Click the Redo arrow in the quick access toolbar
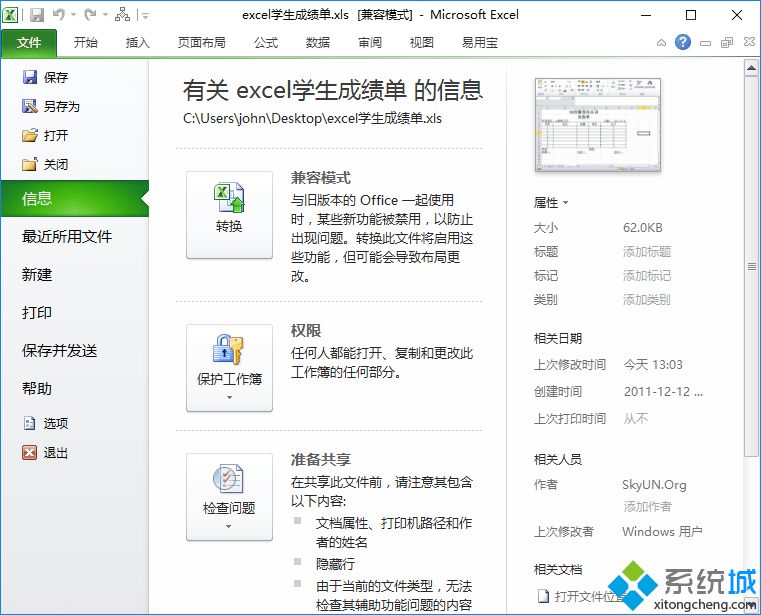 90,15
